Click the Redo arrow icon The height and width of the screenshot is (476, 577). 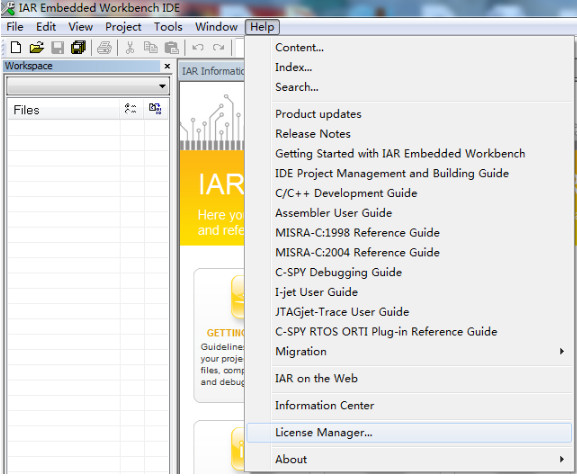pyautogui.click(x=219, y=47)
